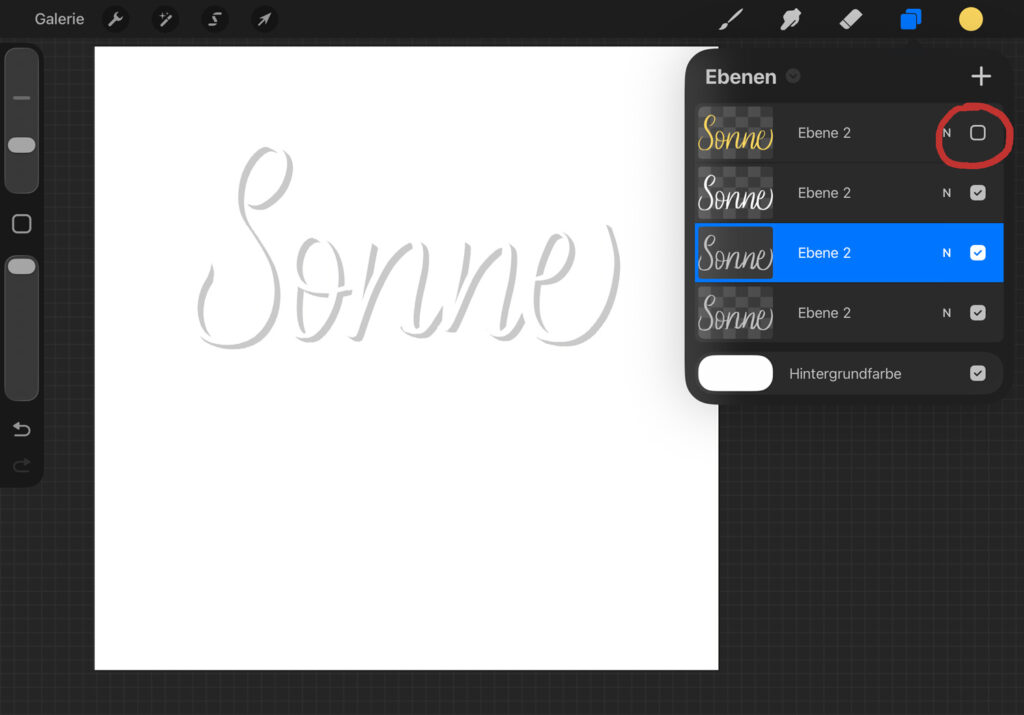
Task: Enable visibility of yellow Sonne layer
Action: pos(977,133)
